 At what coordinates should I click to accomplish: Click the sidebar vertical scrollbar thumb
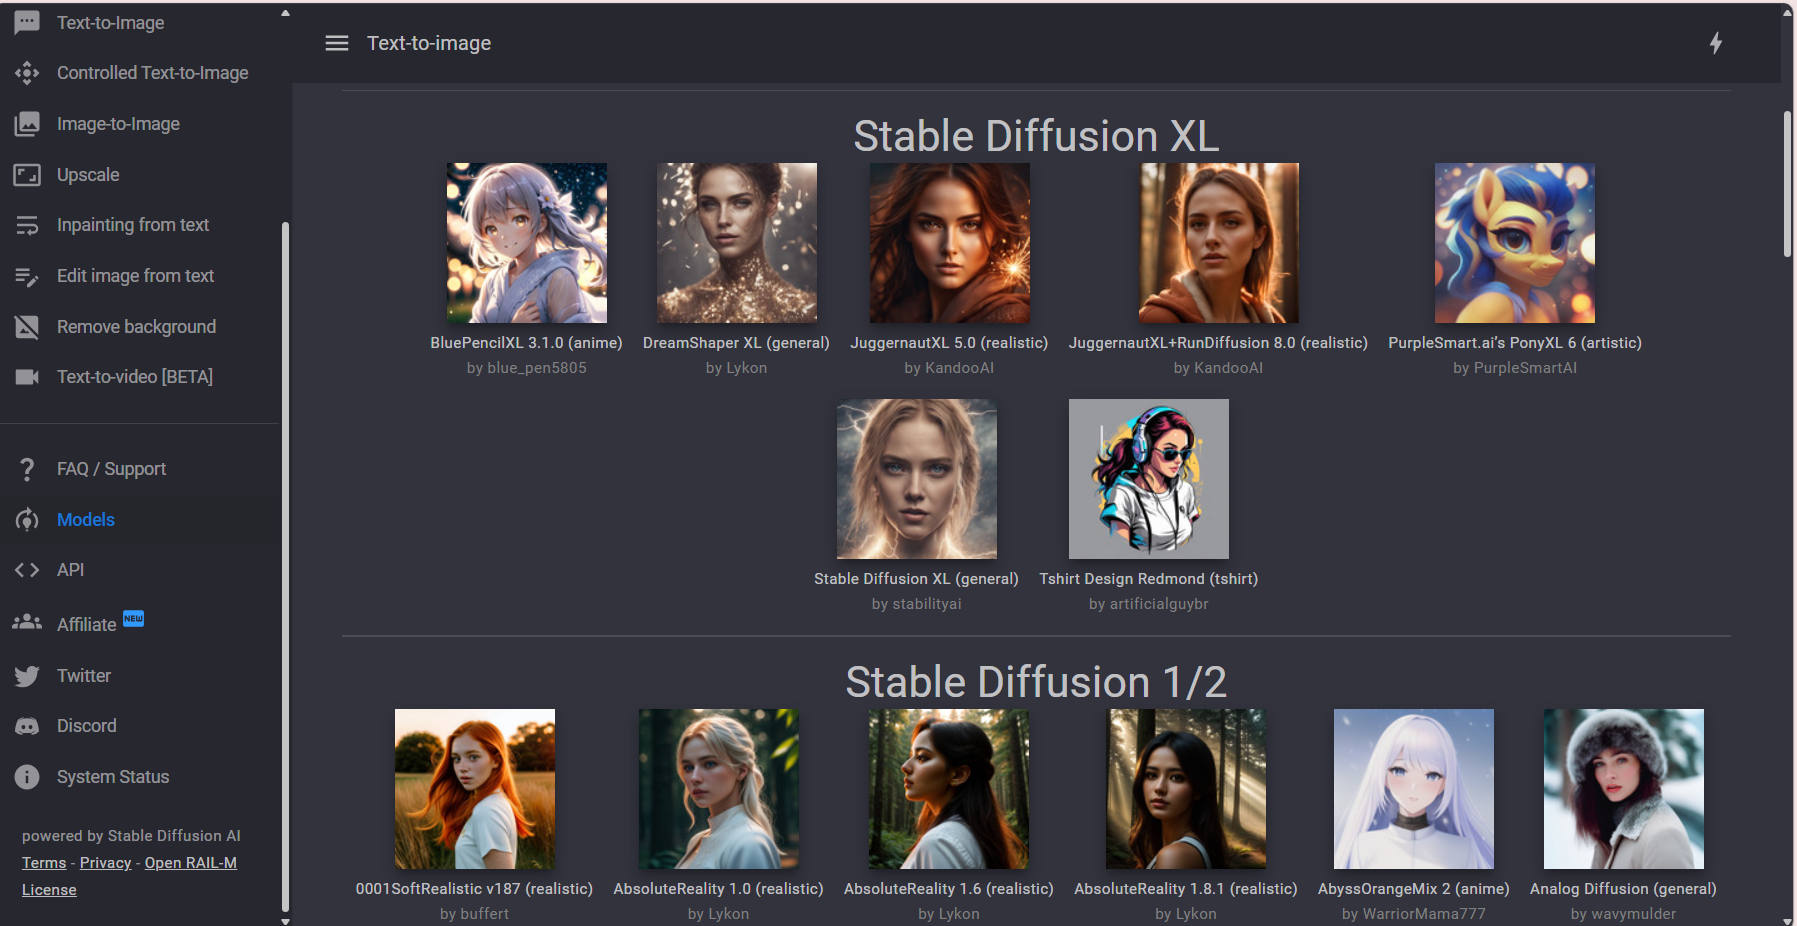tap(285, 565)
